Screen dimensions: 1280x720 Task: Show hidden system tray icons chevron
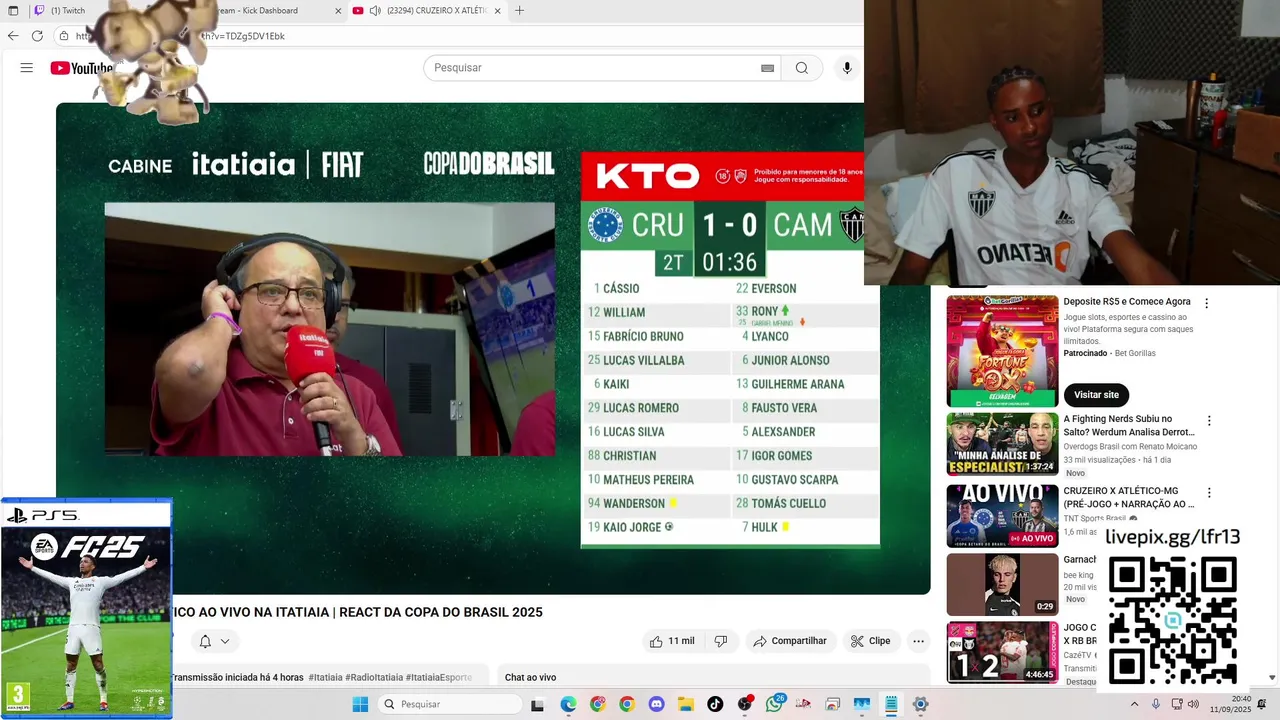(1134, 704)
